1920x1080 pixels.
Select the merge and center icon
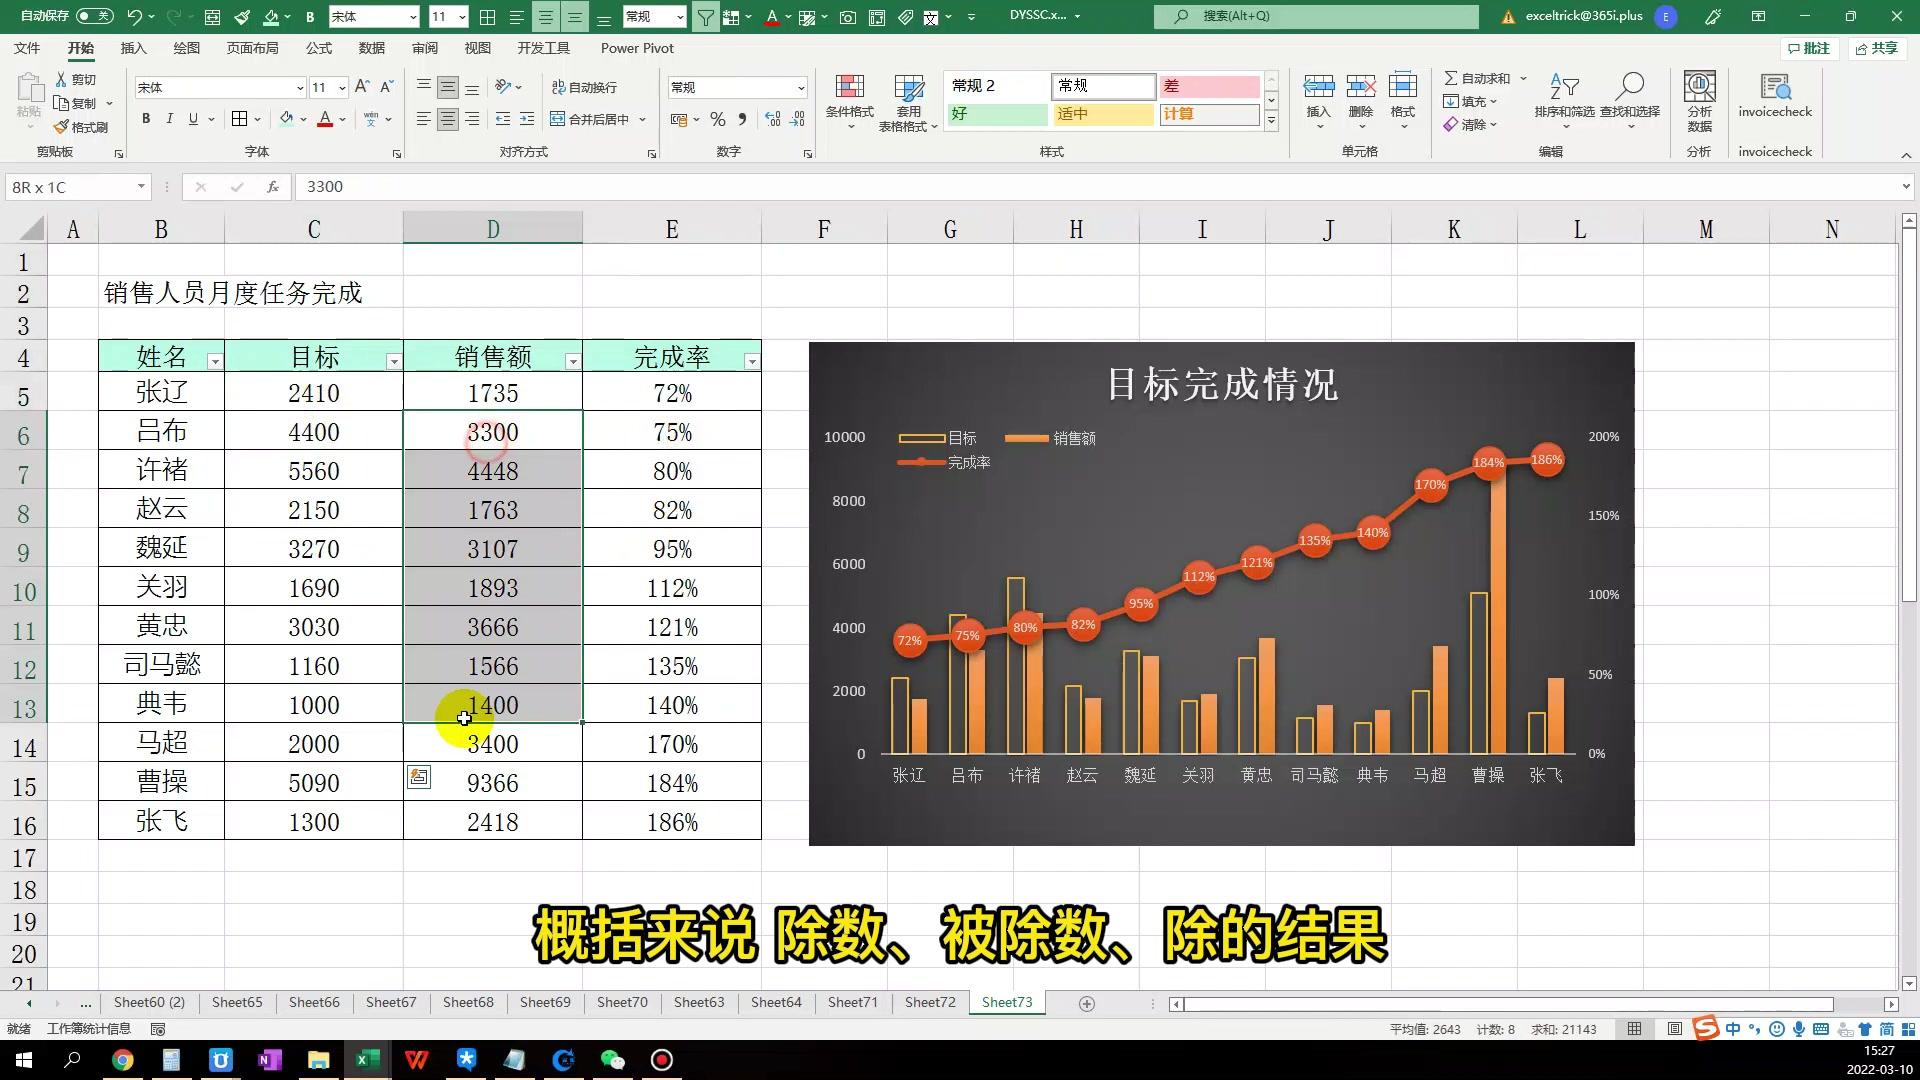click(591, 119)
